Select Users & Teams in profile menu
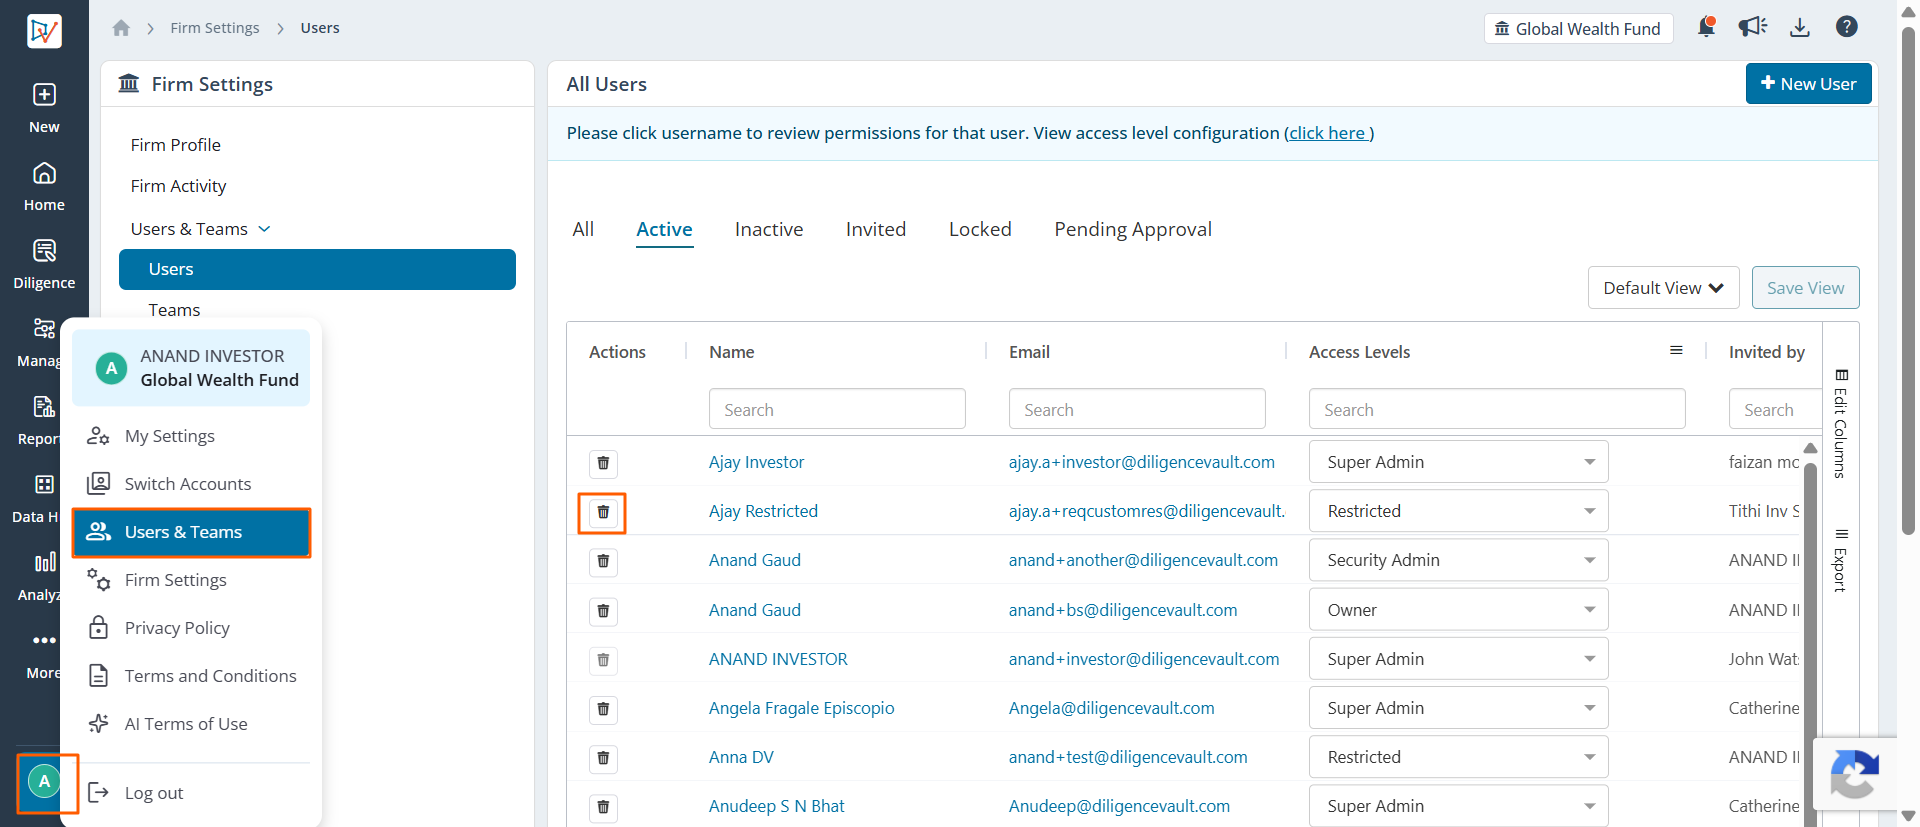 [191, 532]
